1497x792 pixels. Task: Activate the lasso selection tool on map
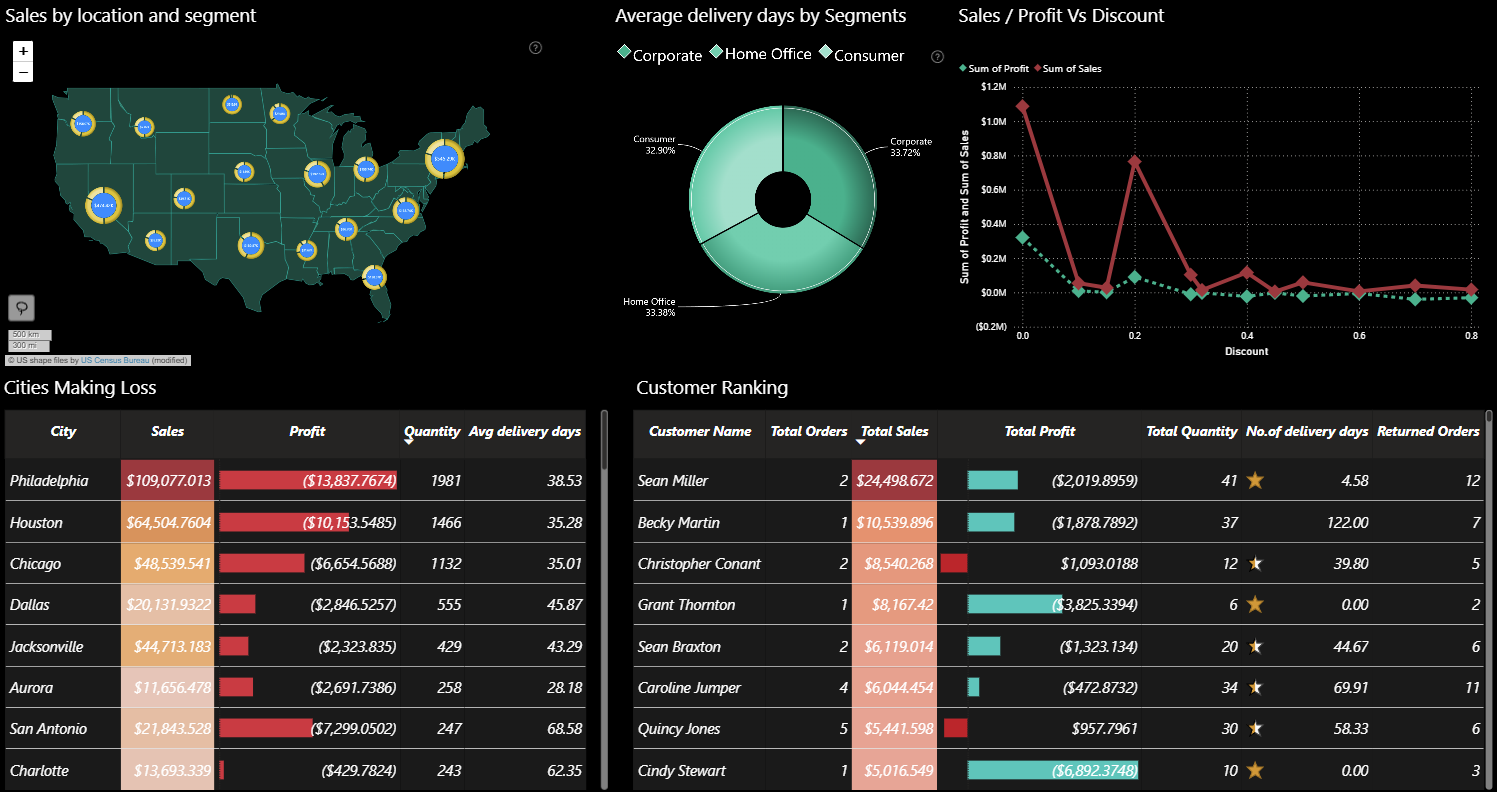pos(21,308)
